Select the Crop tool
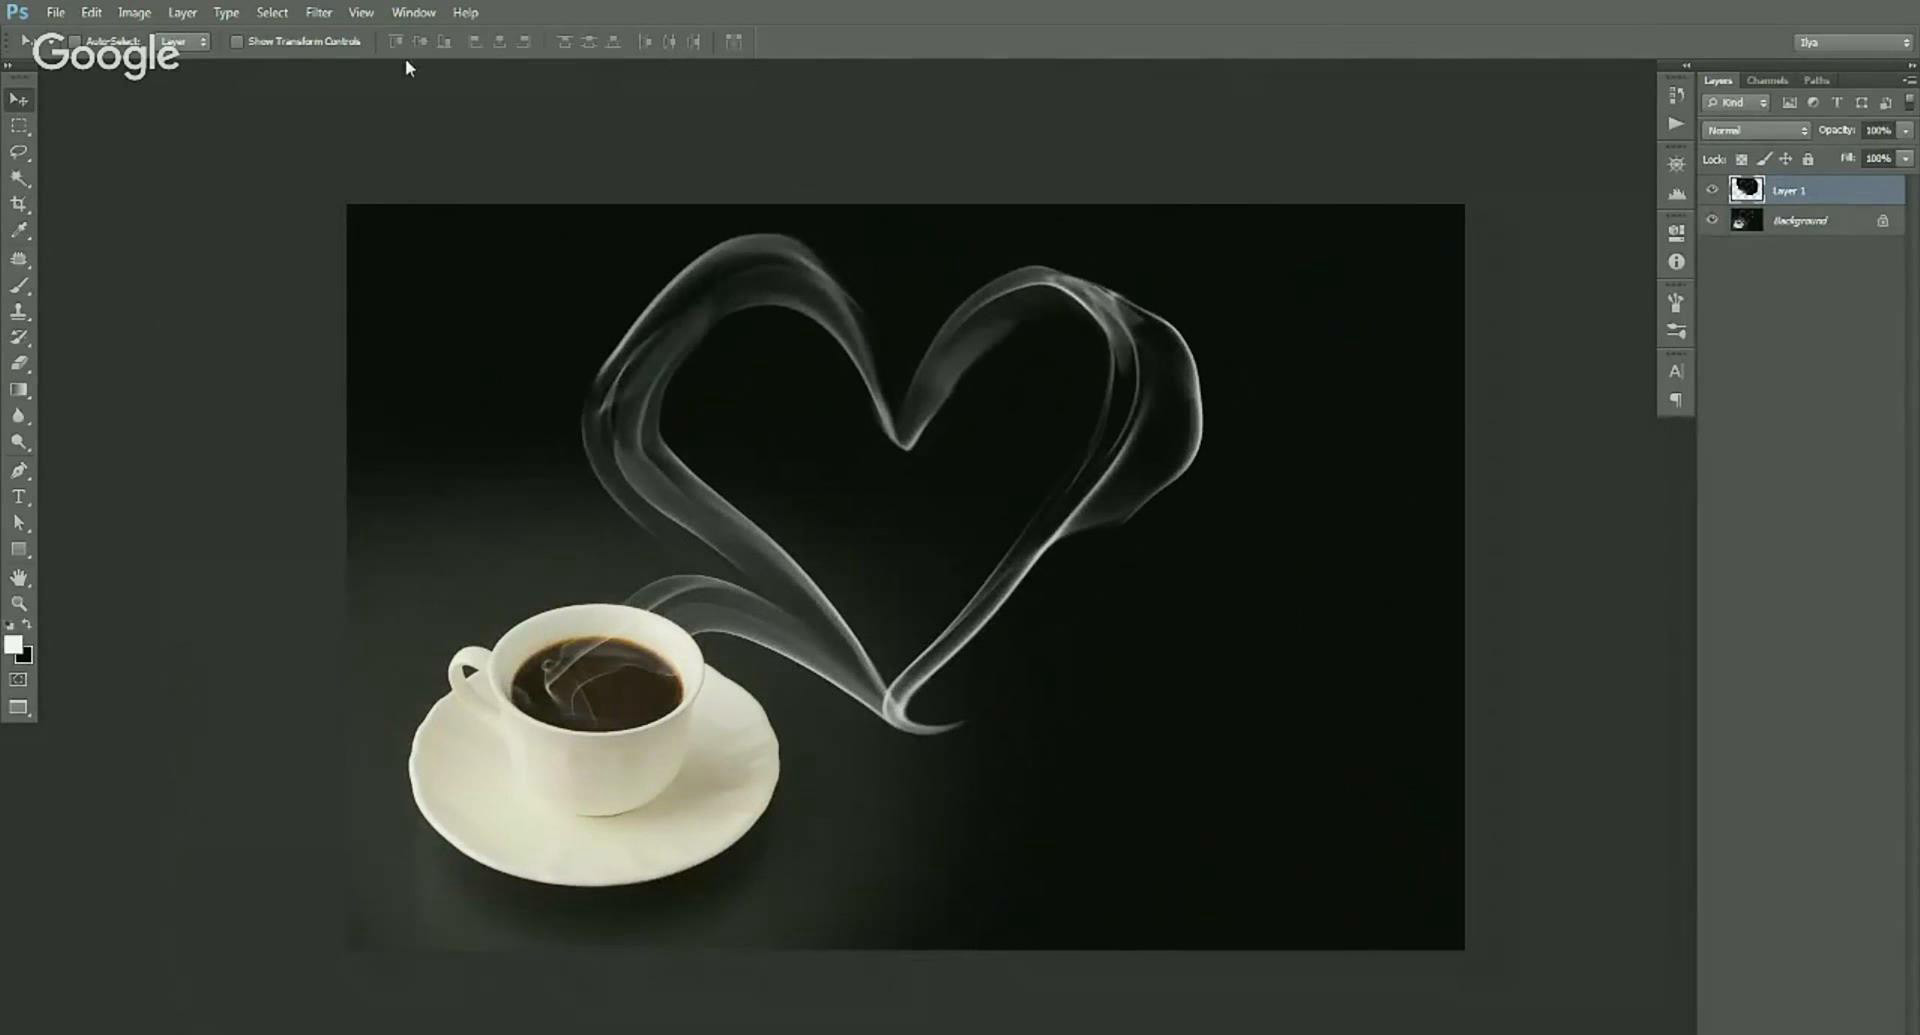1920x1035 pixels. coord(19,204)
